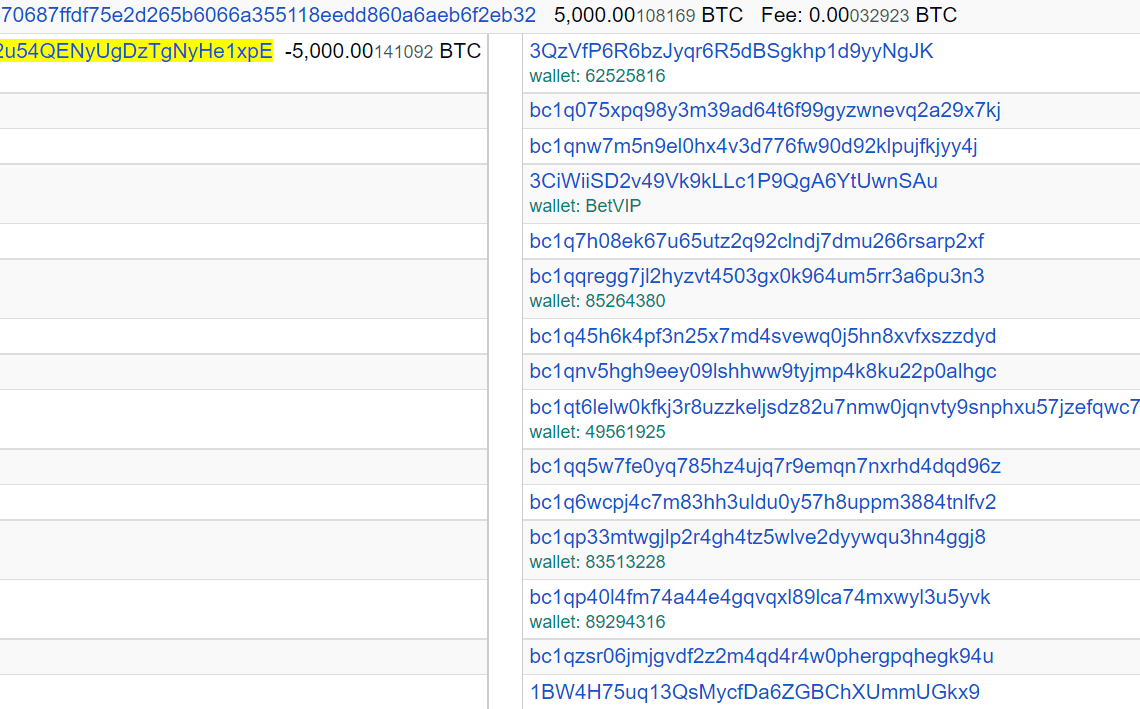Open the BetVIP wallet link

click(x=613, y=206)
